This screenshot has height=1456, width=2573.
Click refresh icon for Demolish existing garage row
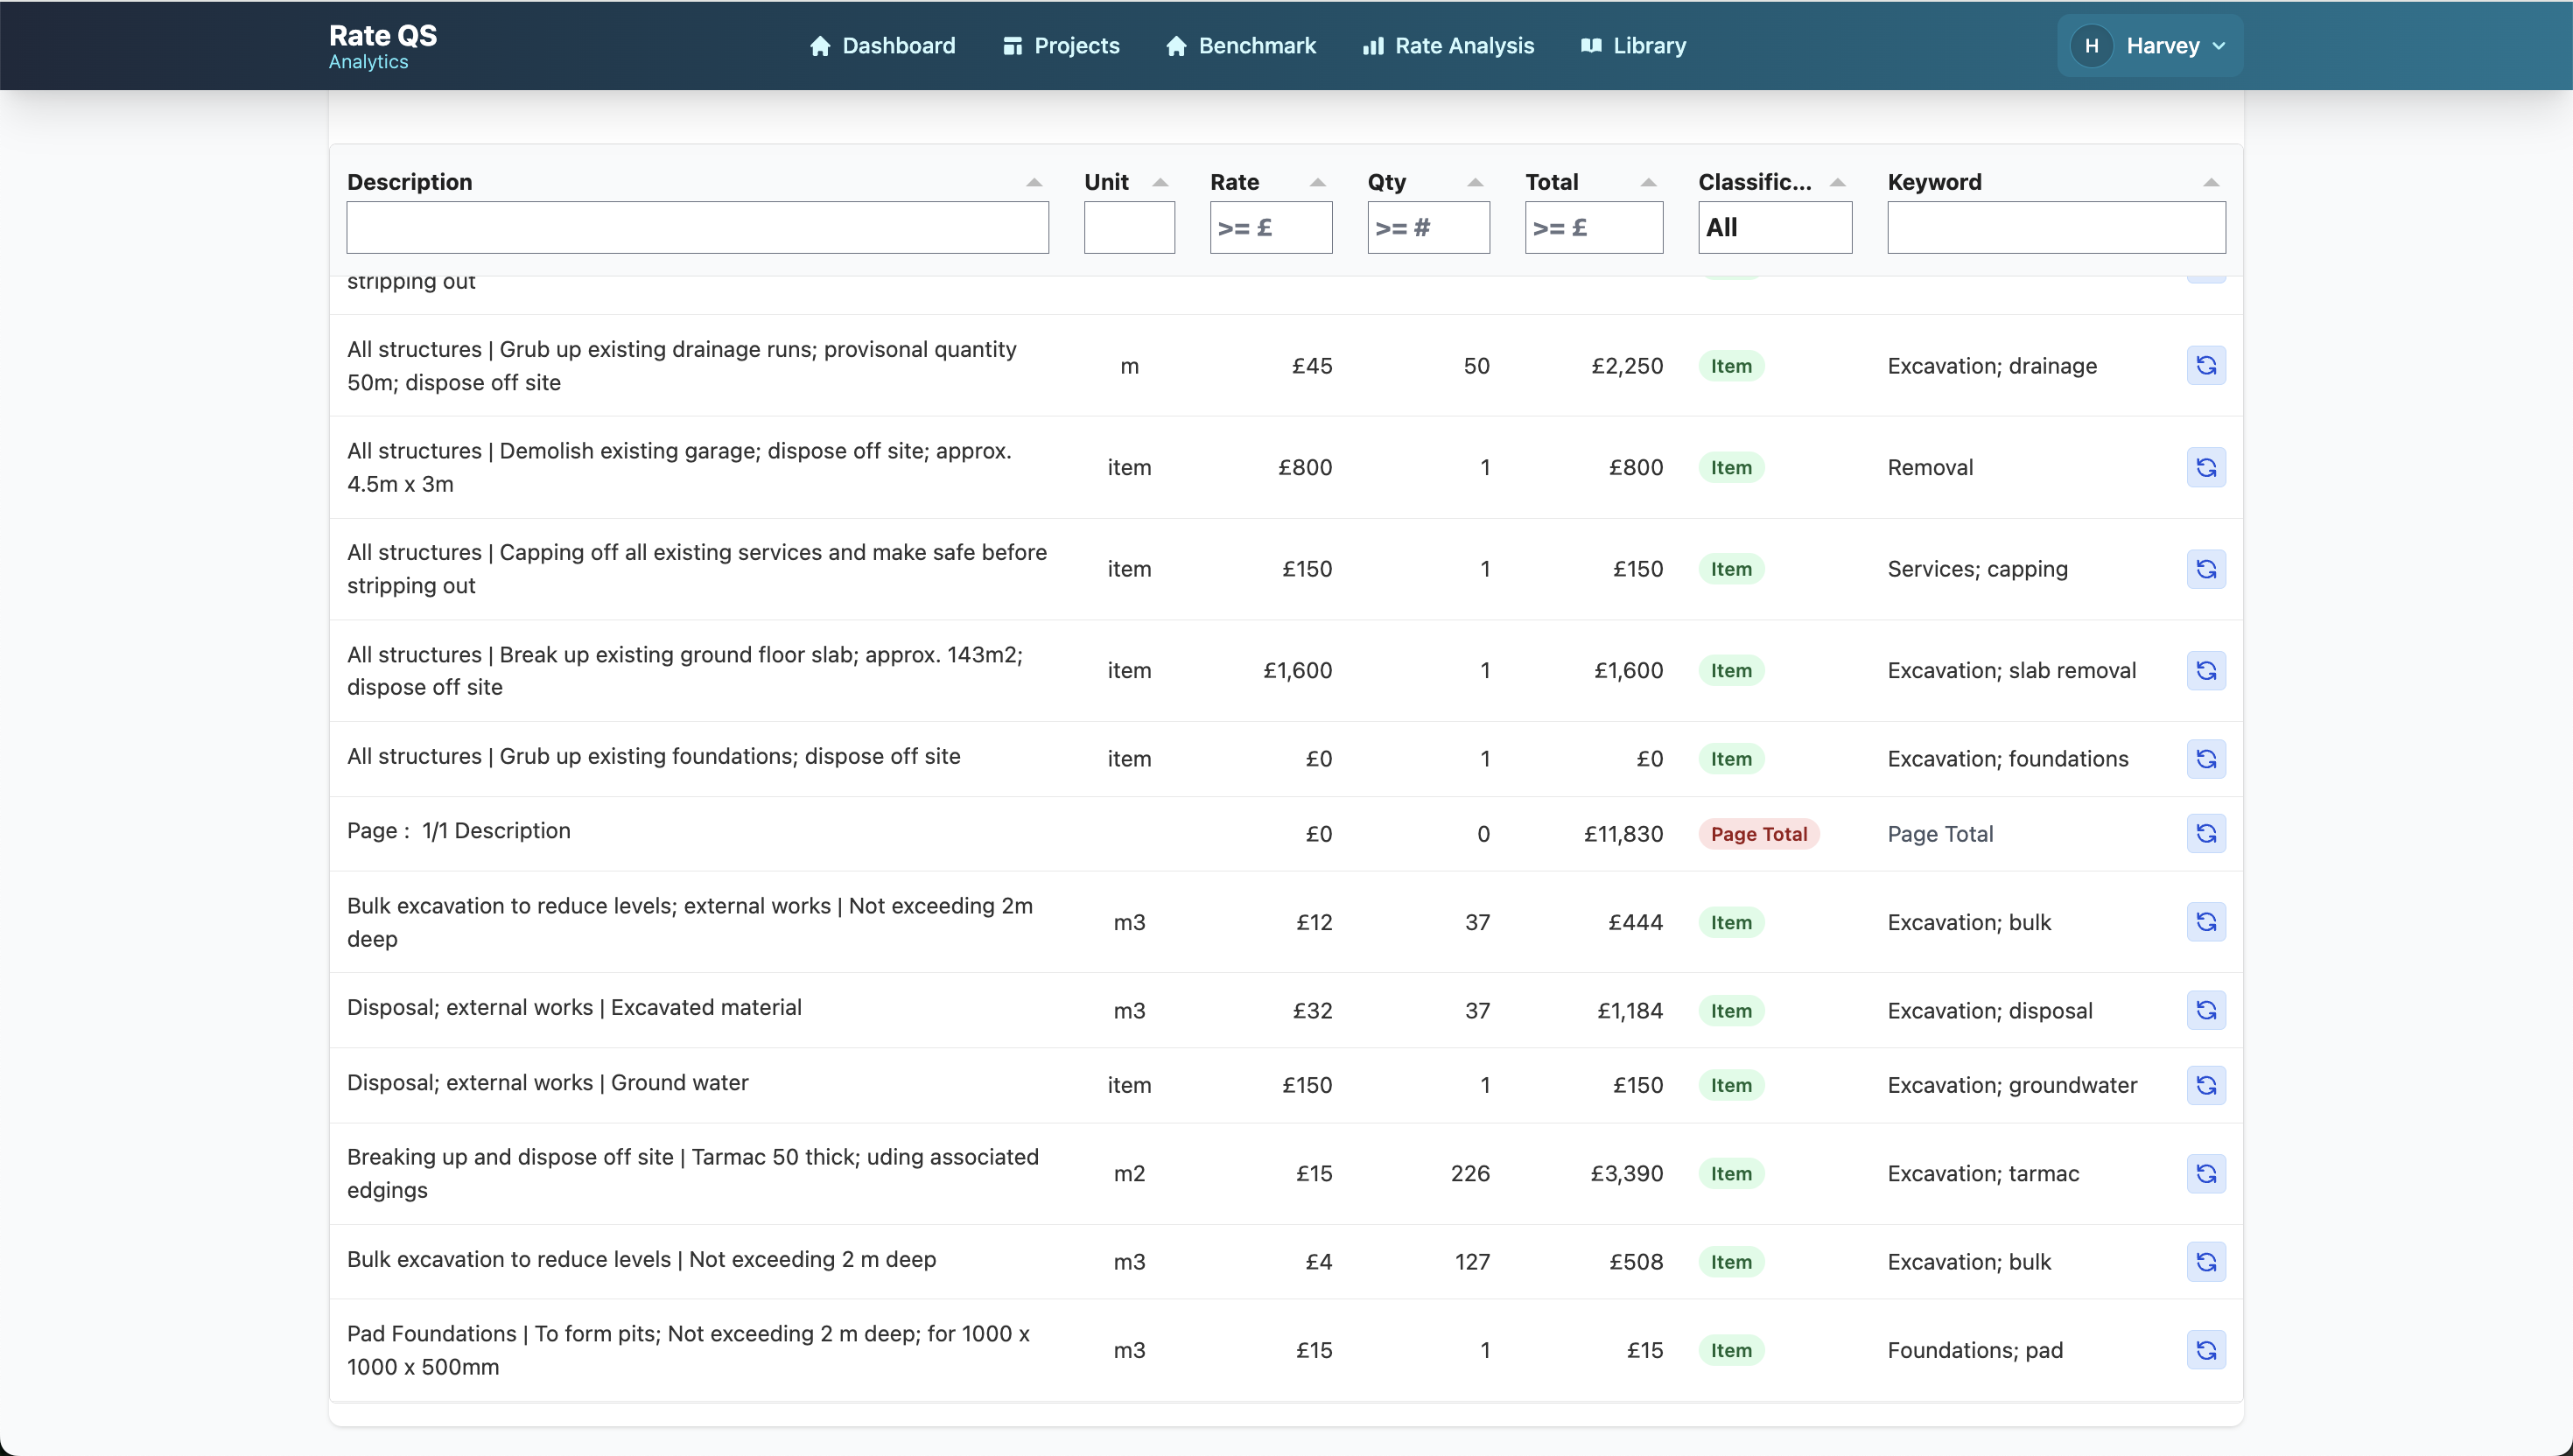[2206, 468]
